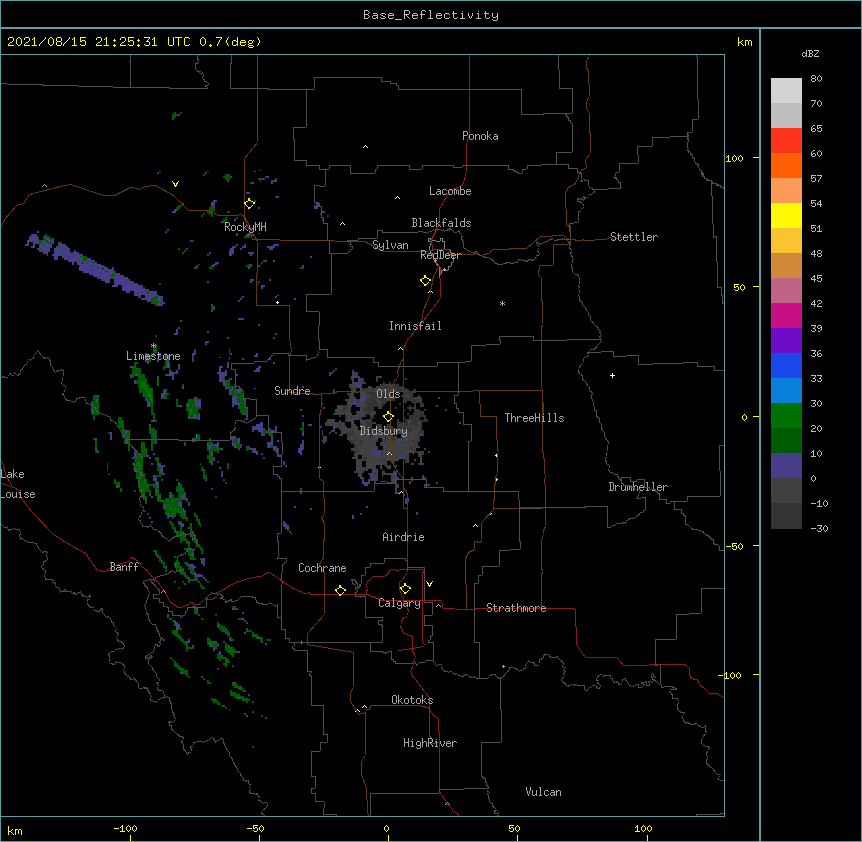Click the Olds town label
The height and width of the screenshot is (842, 862).
click(388, 394)
